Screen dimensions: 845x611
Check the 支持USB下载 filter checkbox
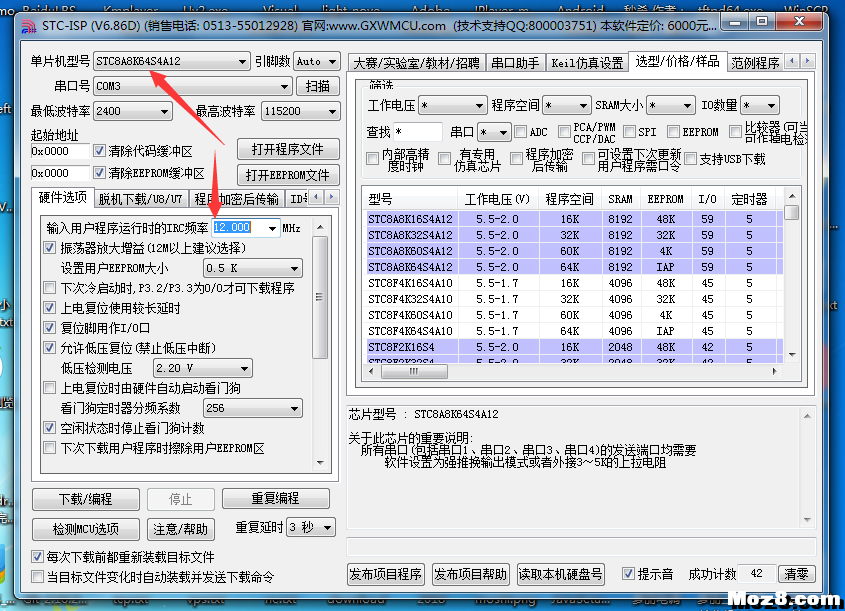(x=690, y=159)
